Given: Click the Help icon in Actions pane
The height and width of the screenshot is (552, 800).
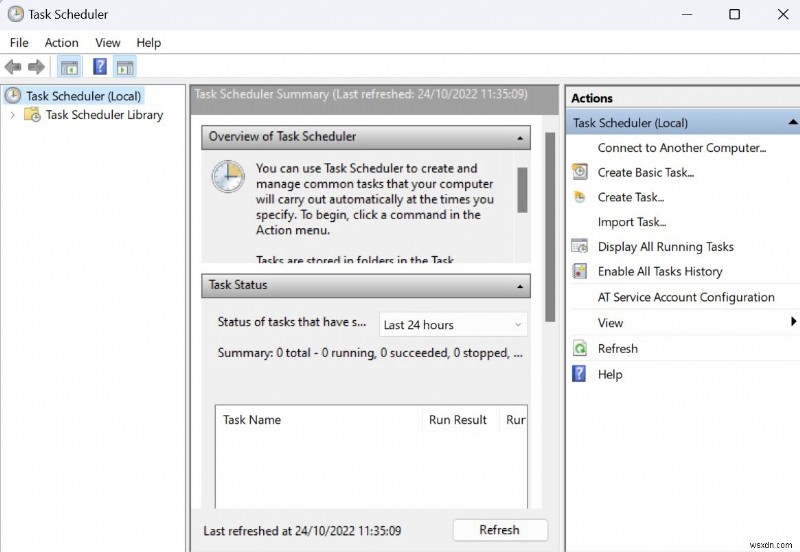Looking at the screenshot, I should (x=579, y=374).
